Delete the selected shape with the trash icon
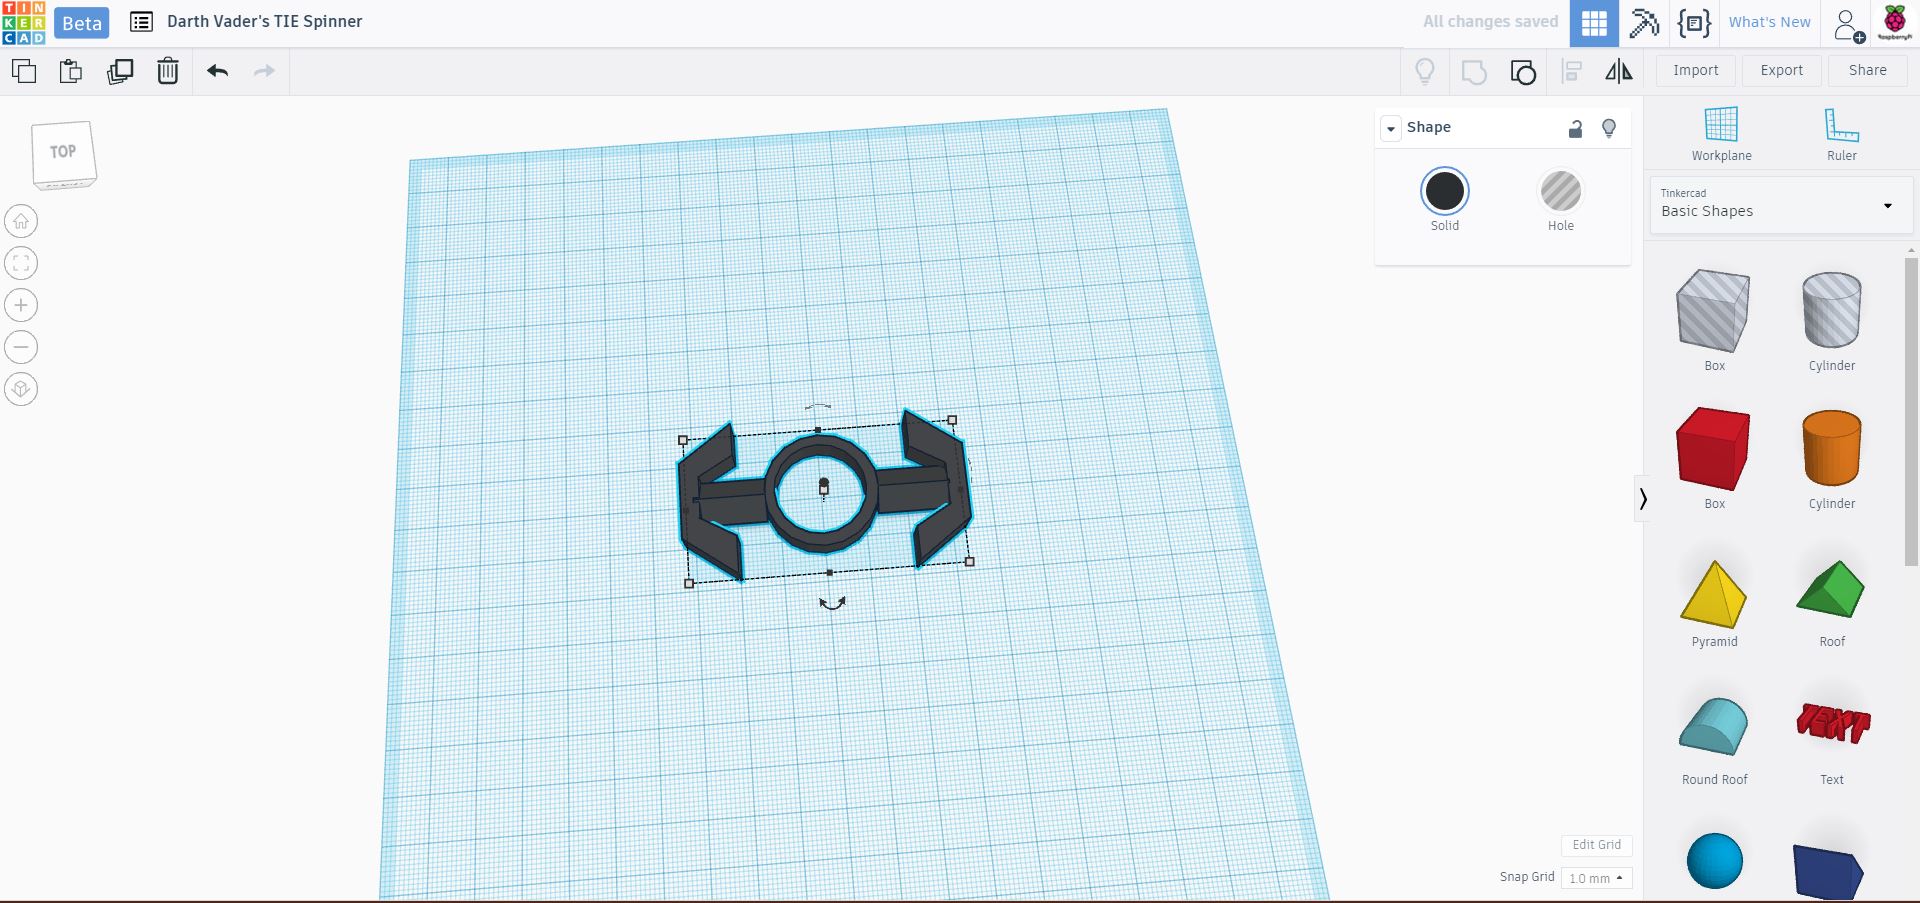This screenshot has width=1920, height=903. coord(168,71)
